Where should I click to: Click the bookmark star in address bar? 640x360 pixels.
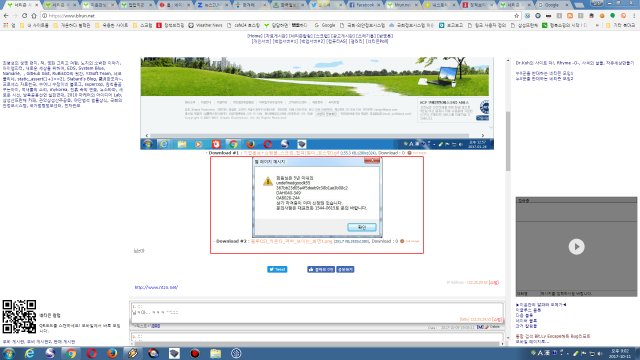pyautogui.click(x=516, y=16)
